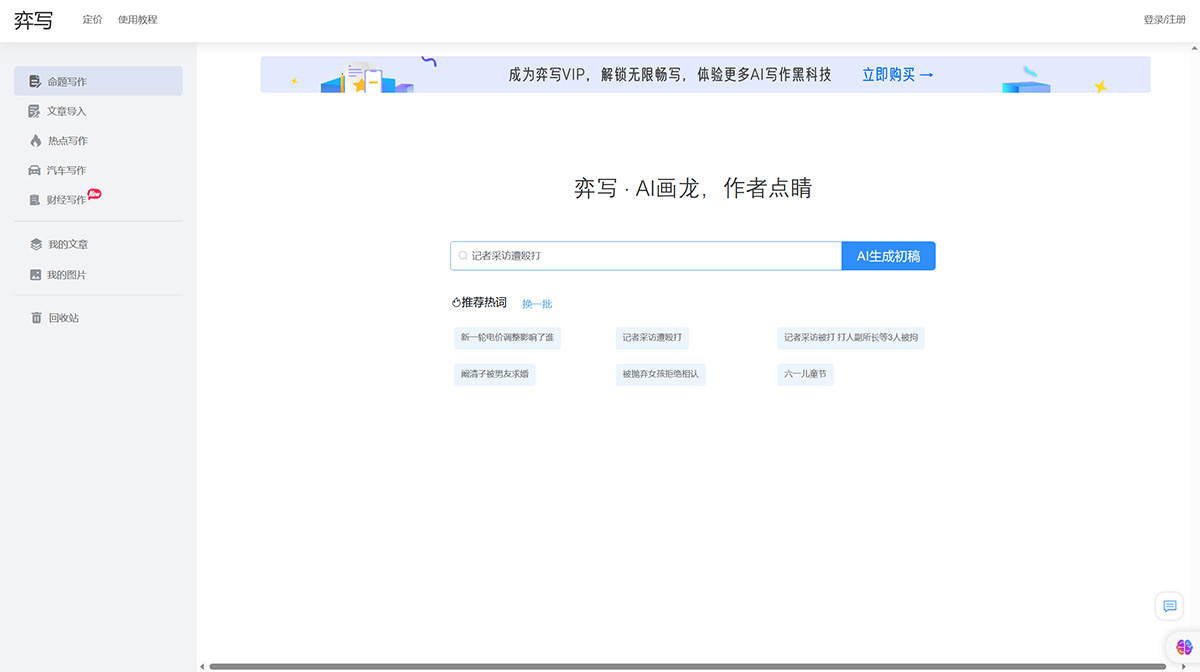Open the 定价 pricing page

tap(94, 19)
